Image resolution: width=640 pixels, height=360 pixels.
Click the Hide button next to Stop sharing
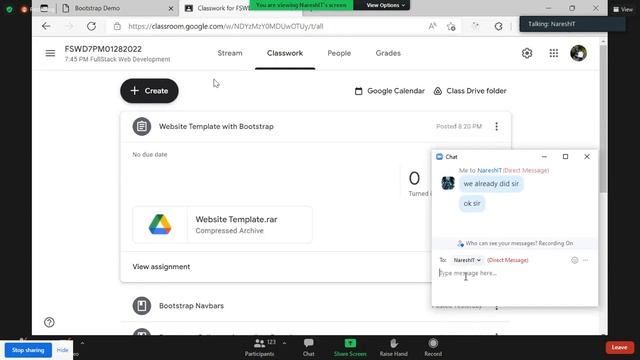[62, 350]
